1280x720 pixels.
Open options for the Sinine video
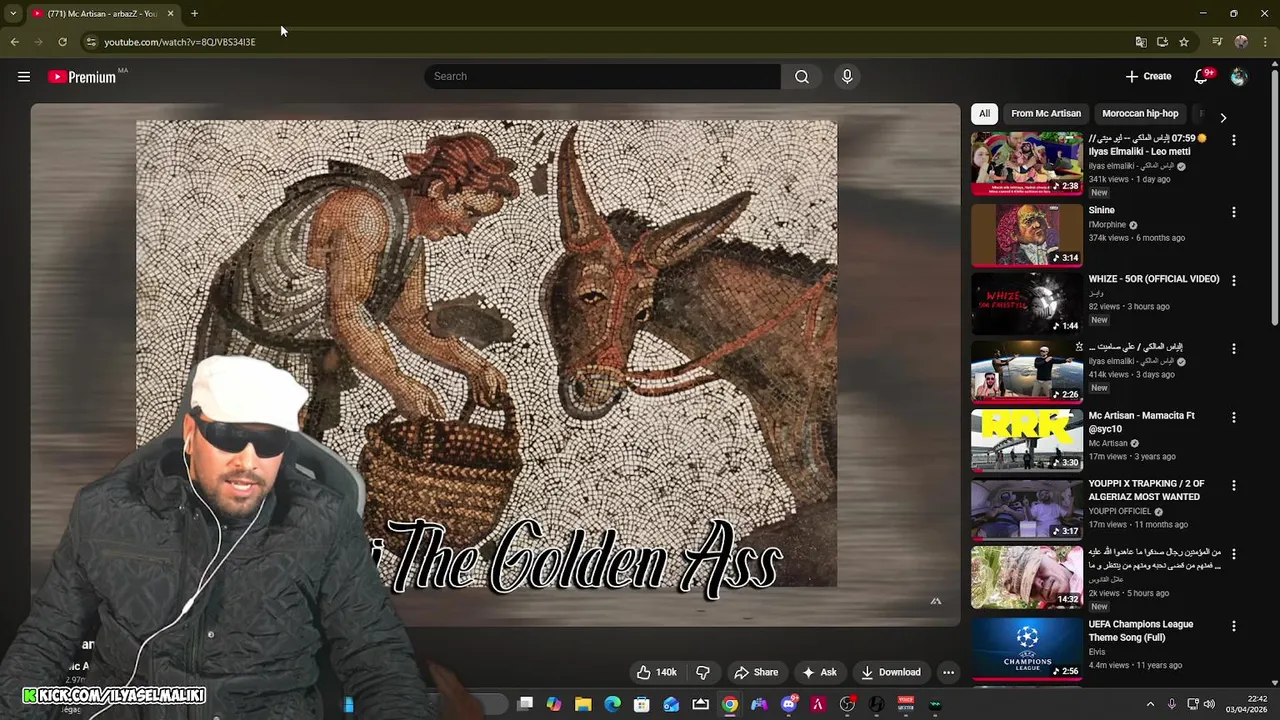tap(1233, 212)
